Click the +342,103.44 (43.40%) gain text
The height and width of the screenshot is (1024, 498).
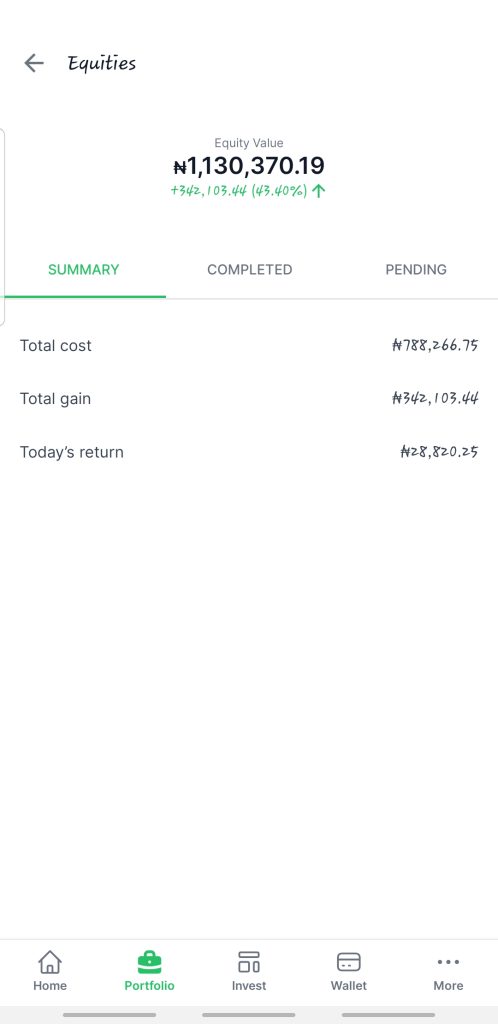tap(239, 191)
